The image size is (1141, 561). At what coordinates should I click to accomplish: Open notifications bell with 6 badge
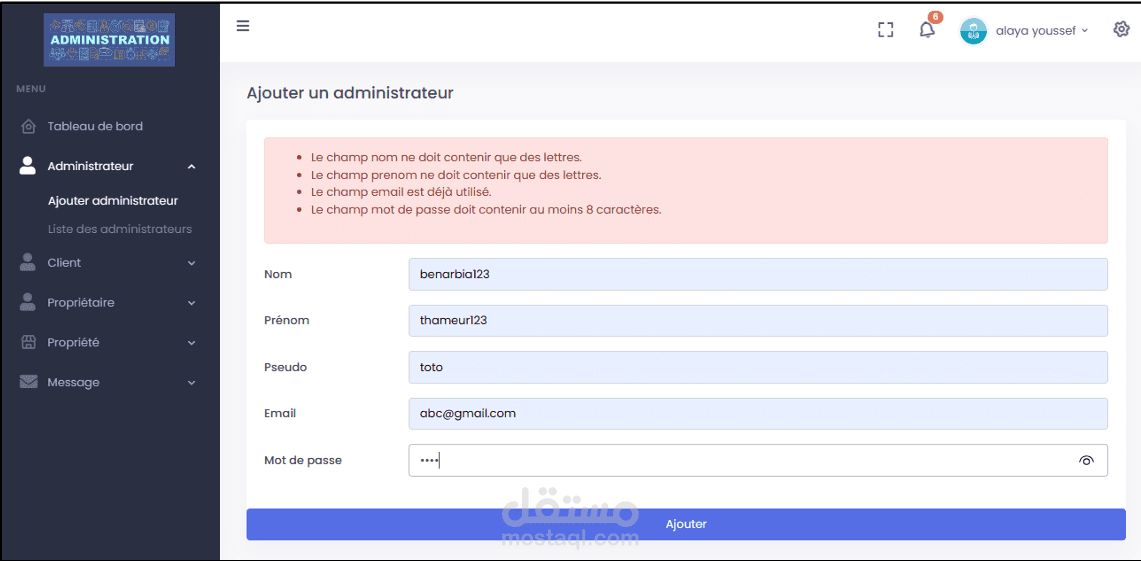[x=928, y=28]
